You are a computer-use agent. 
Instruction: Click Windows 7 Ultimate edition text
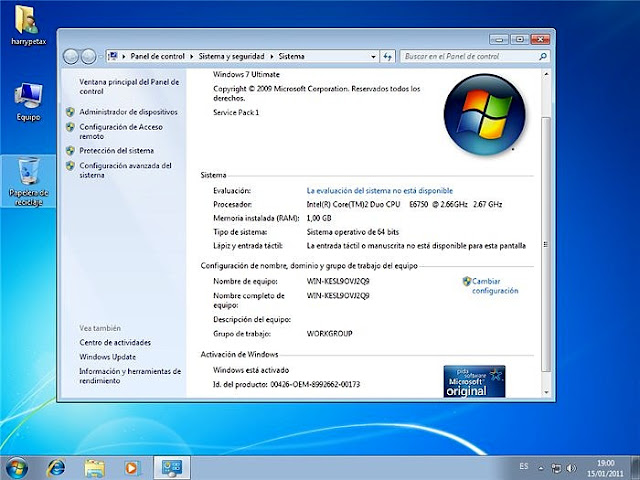click(x=247, y=74)
